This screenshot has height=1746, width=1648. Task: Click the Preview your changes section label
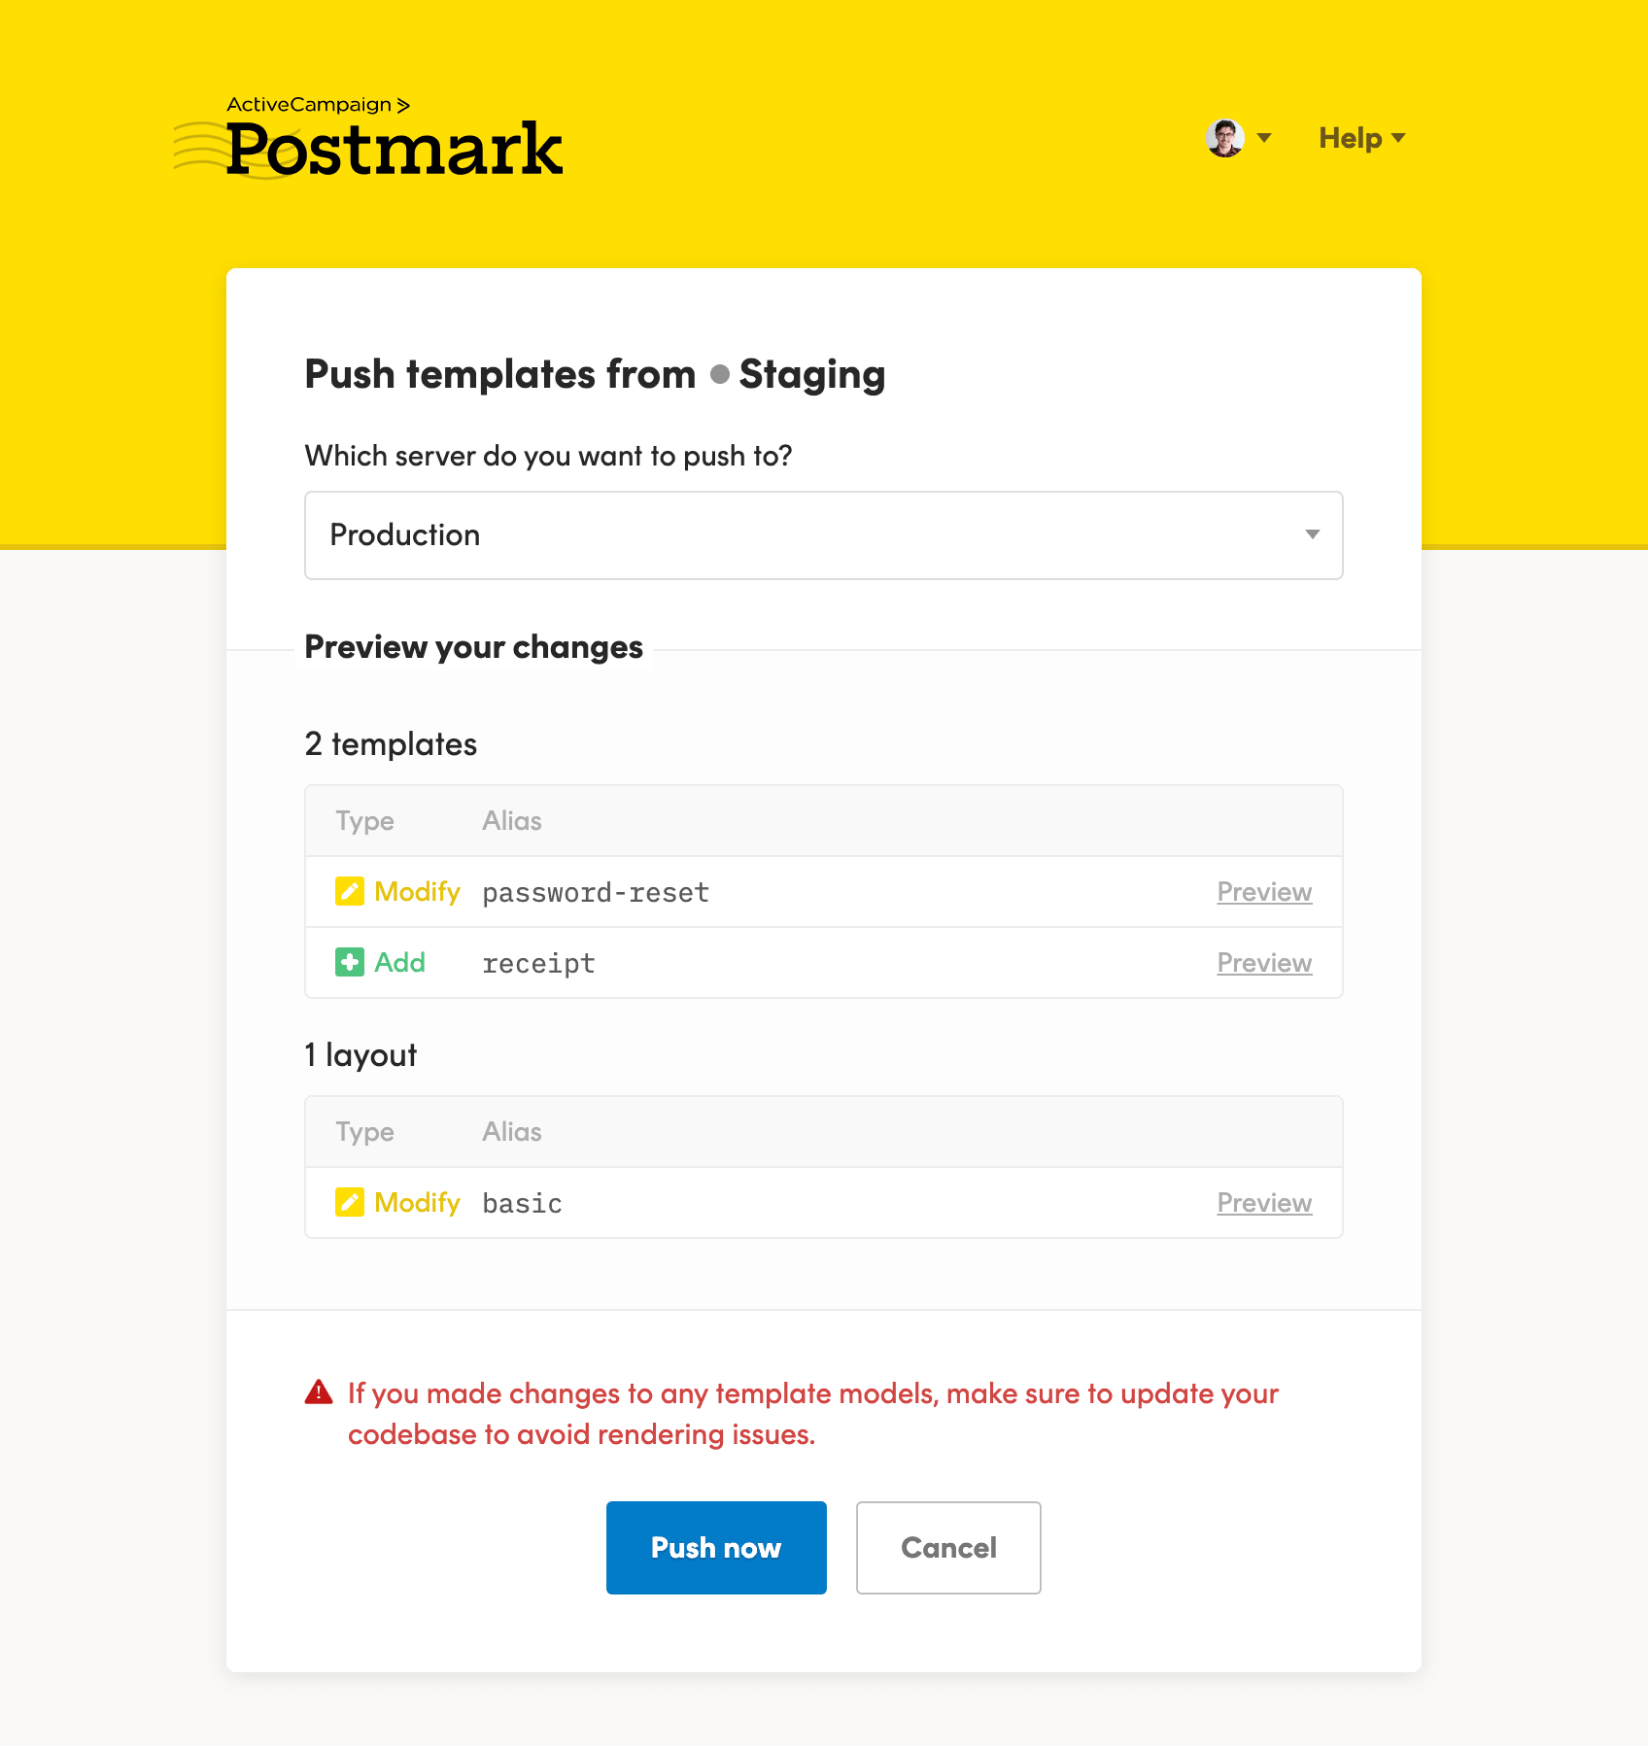[x=472, y=646]
